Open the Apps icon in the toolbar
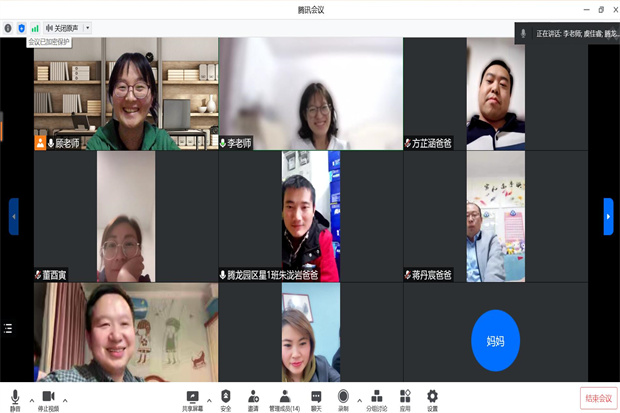620x413 pixels. (x=405, y=397)
